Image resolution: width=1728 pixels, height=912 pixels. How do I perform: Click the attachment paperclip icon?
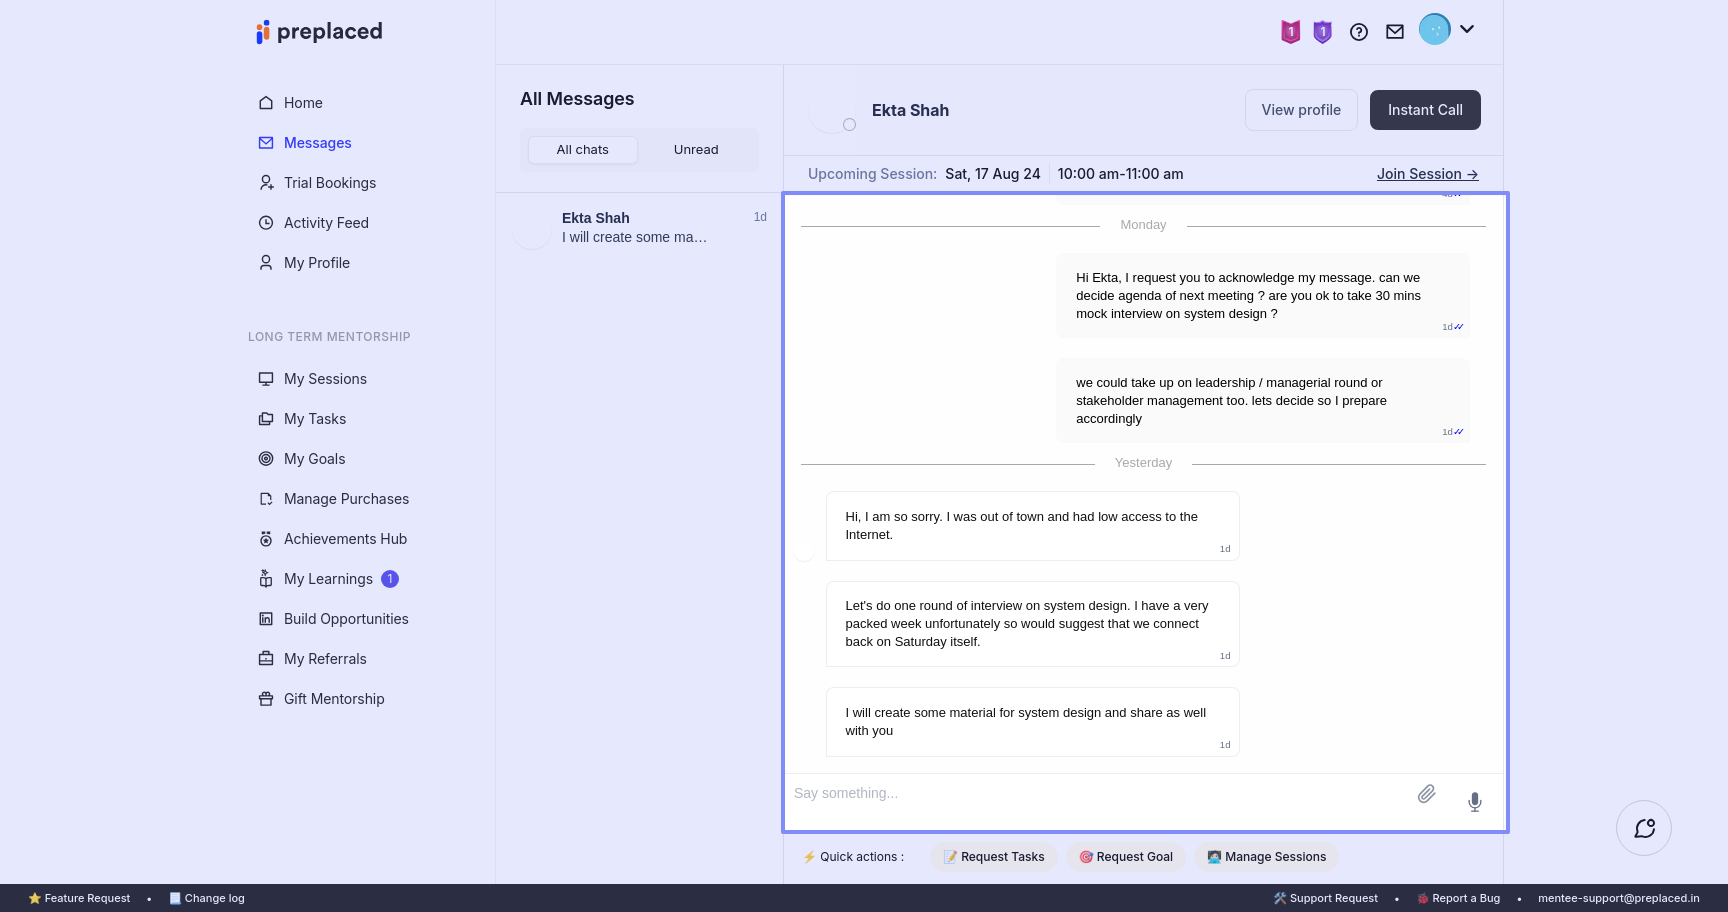pyautogui.click(x=1426, y=794)
